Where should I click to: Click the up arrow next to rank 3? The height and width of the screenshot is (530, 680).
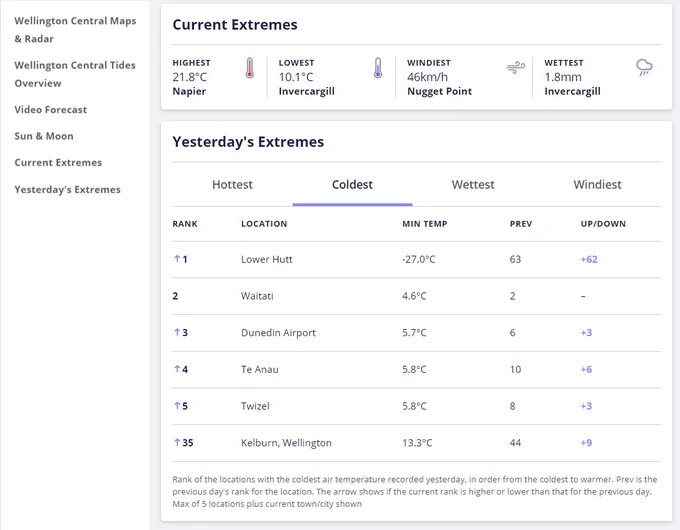pos(177,332)
